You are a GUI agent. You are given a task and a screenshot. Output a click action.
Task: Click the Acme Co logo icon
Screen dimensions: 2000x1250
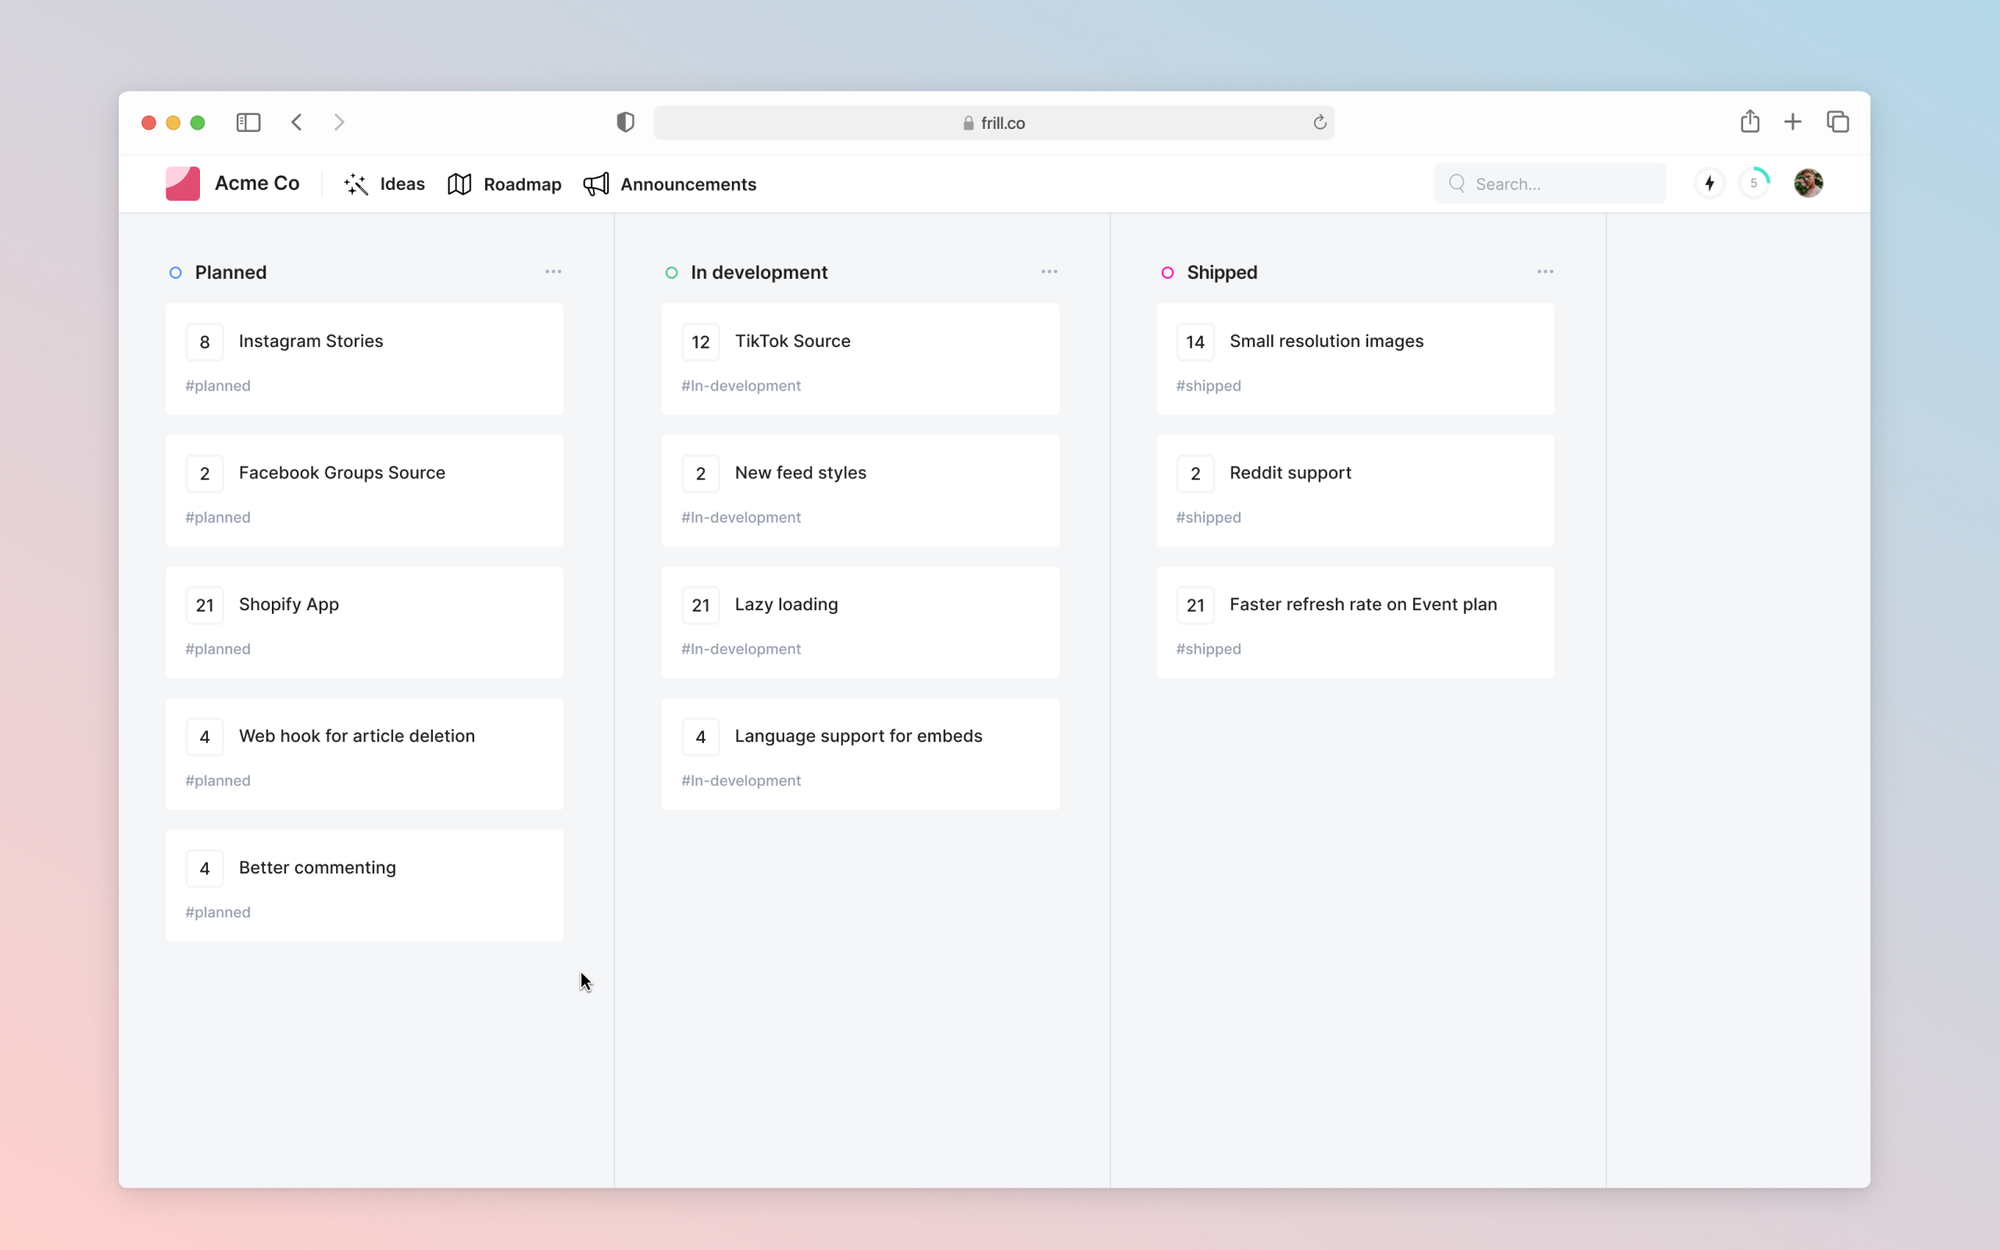pyautogui.click(x=181, y=183)
